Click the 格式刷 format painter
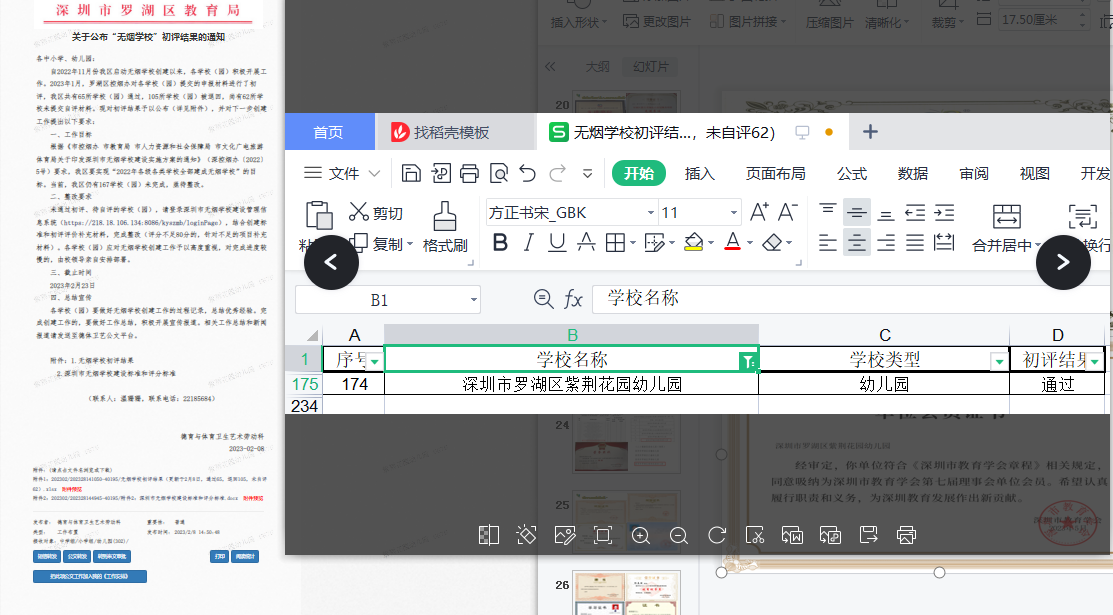Image resolution: width=1113 pixels, height=615 pixels. pos(445,227)
